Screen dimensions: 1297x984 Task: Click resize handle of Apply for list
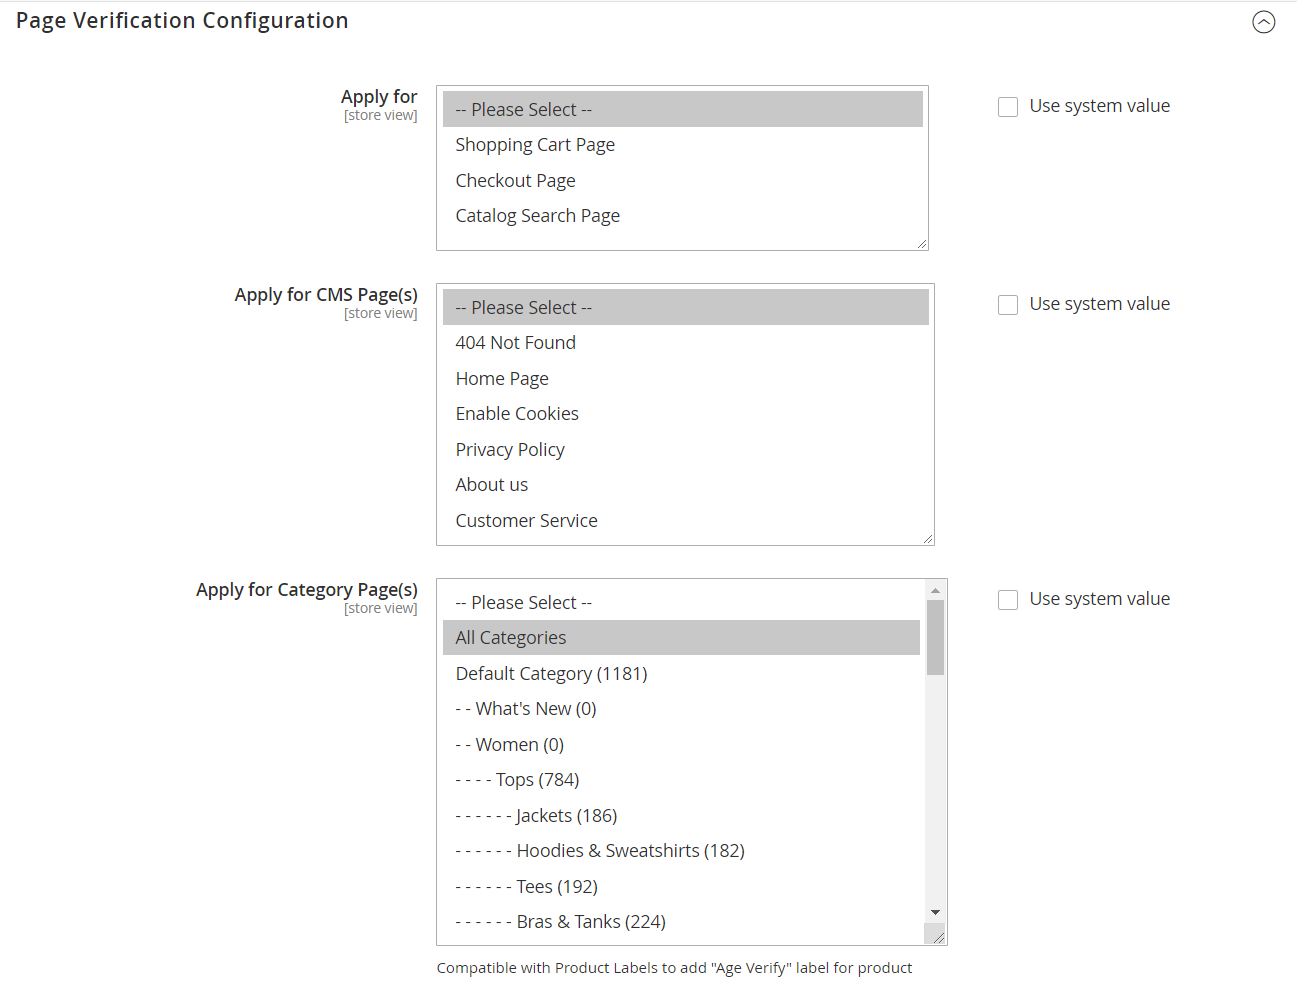[x=922, y=244]
